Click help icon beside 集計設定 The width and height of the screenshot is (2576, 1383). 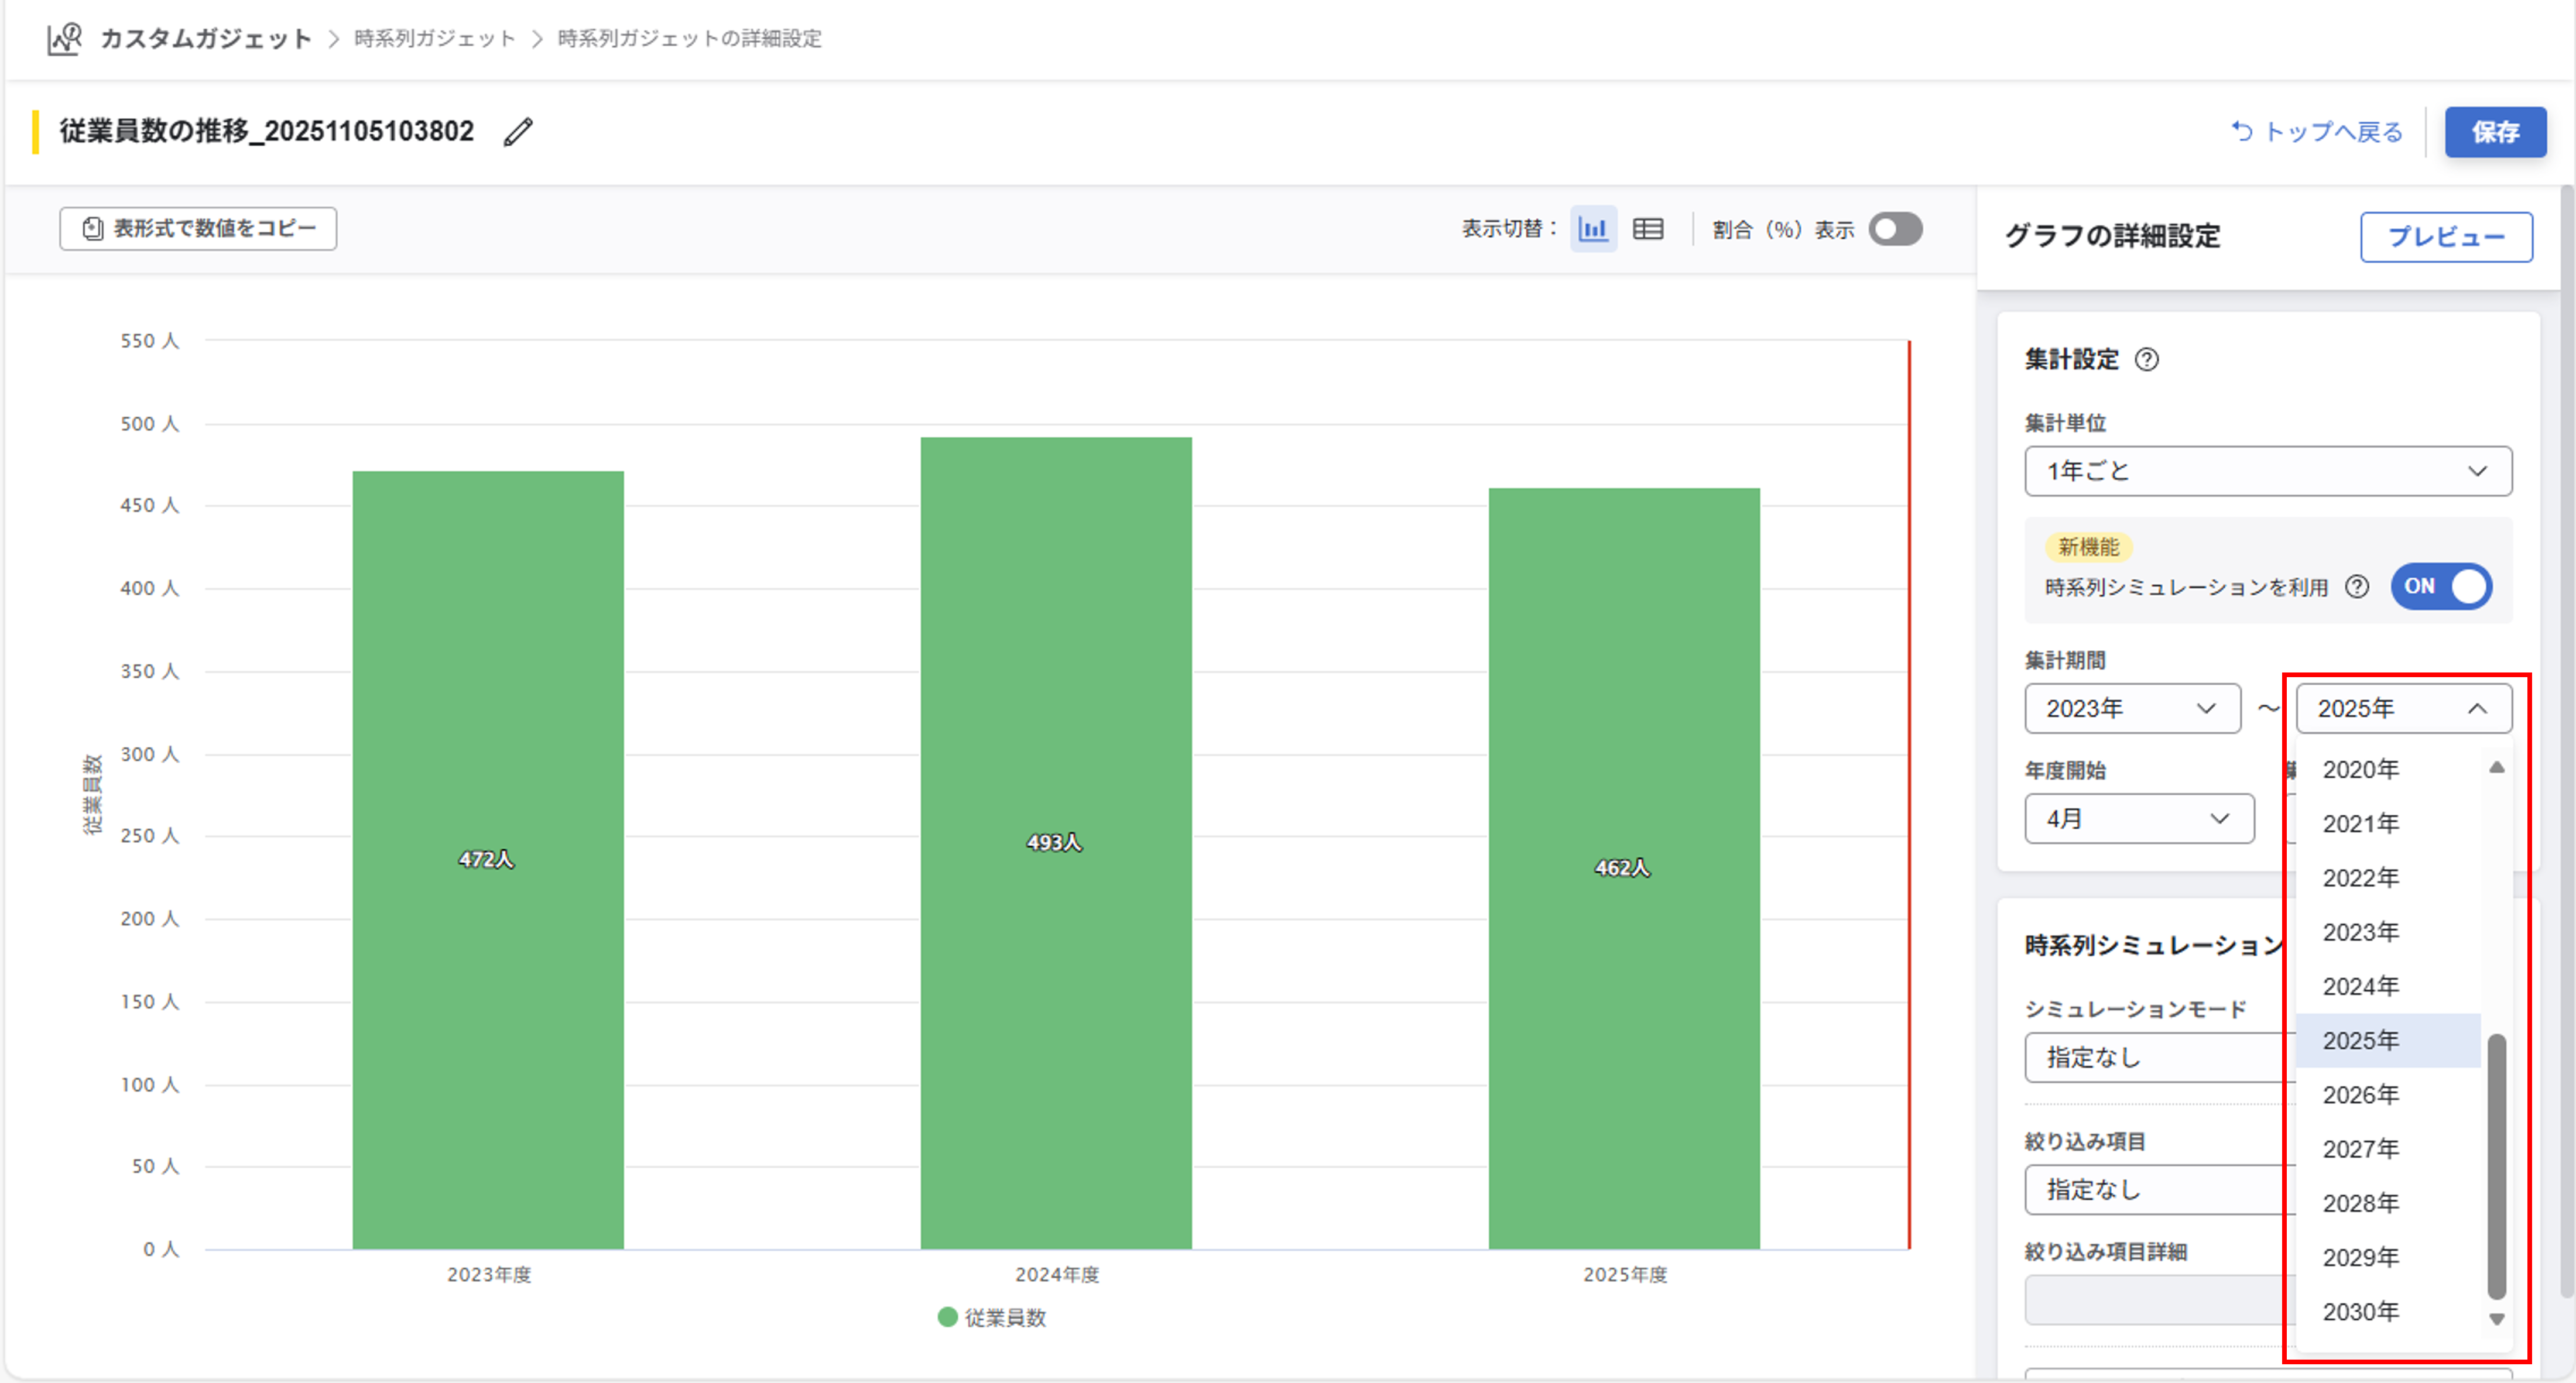click(2147, 360)
